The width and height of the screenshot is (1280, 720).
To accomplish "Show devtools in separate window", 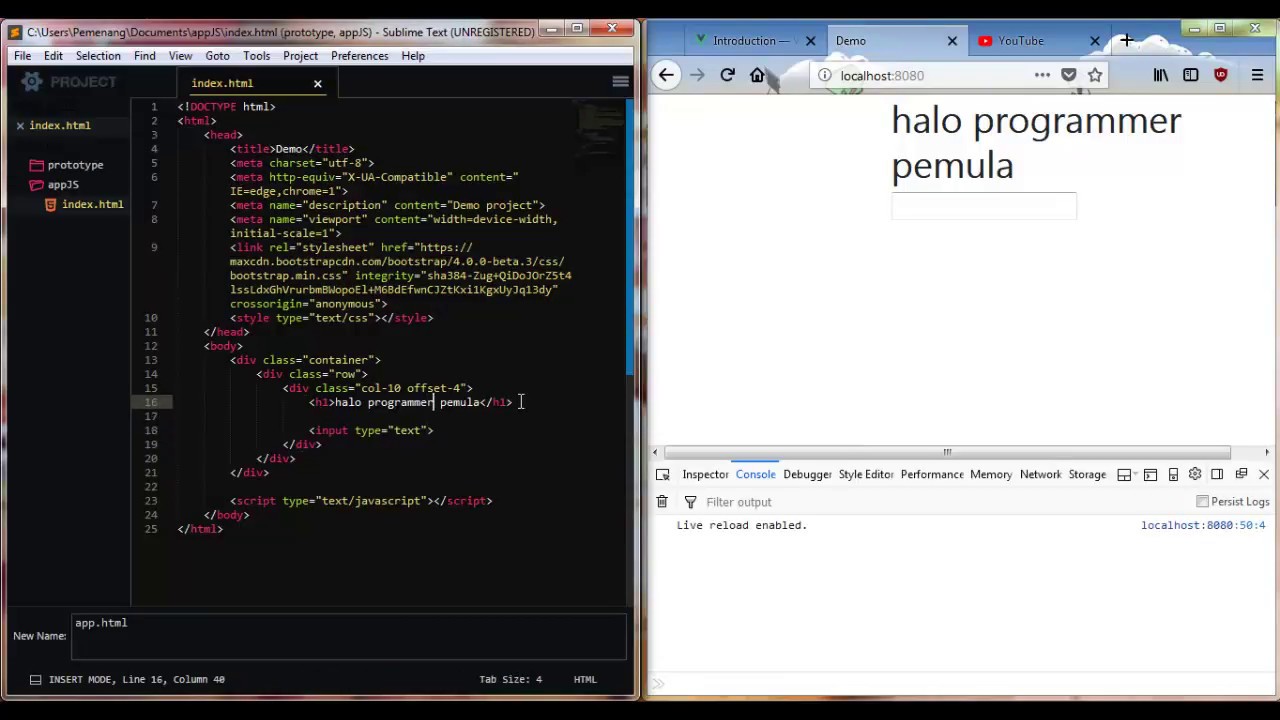I will tap(1241, 475).
